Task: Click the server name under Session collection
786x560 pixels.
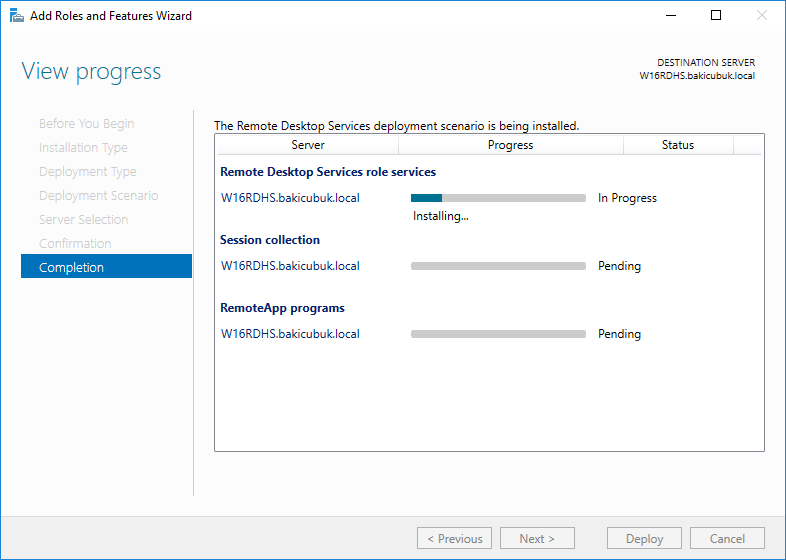Action: pyautogui.click(x=290, y=266)
